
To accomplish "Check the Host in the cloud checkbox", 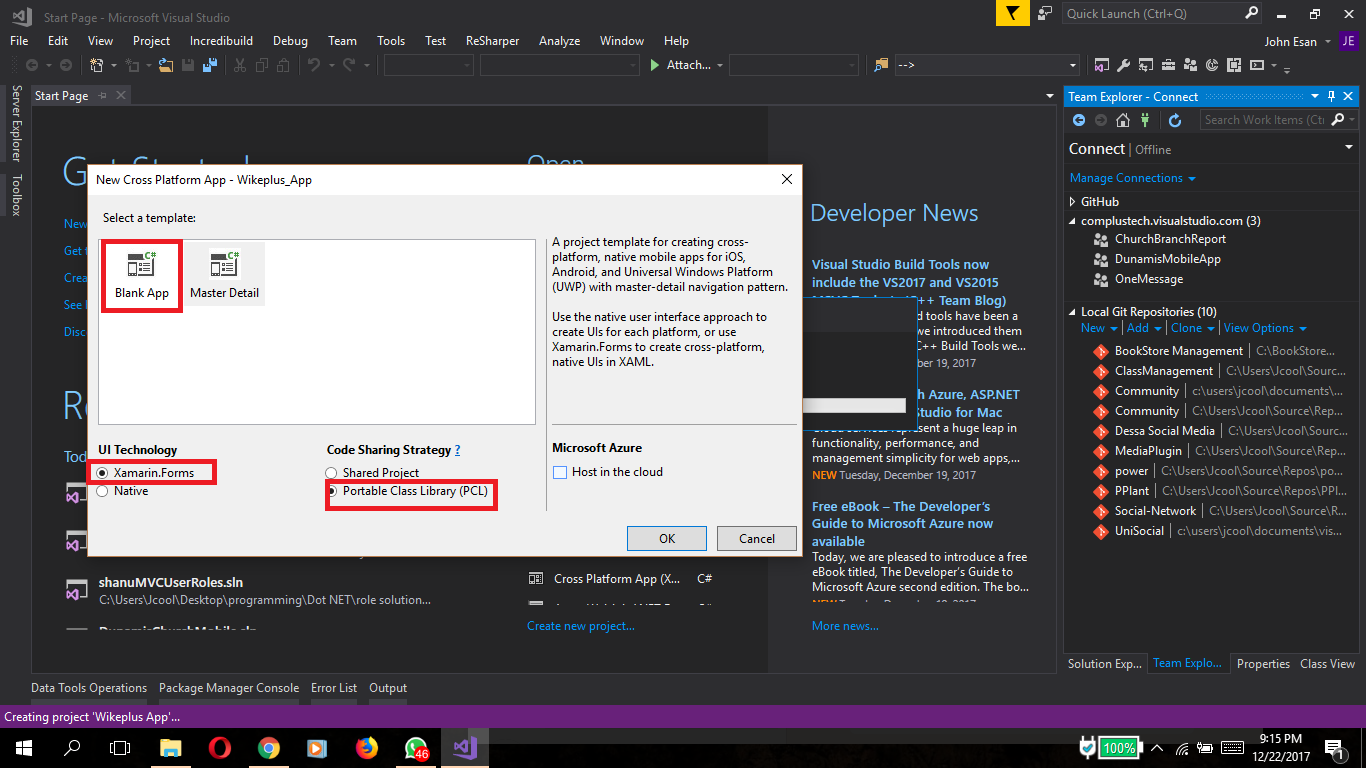I will click(560, 472).
